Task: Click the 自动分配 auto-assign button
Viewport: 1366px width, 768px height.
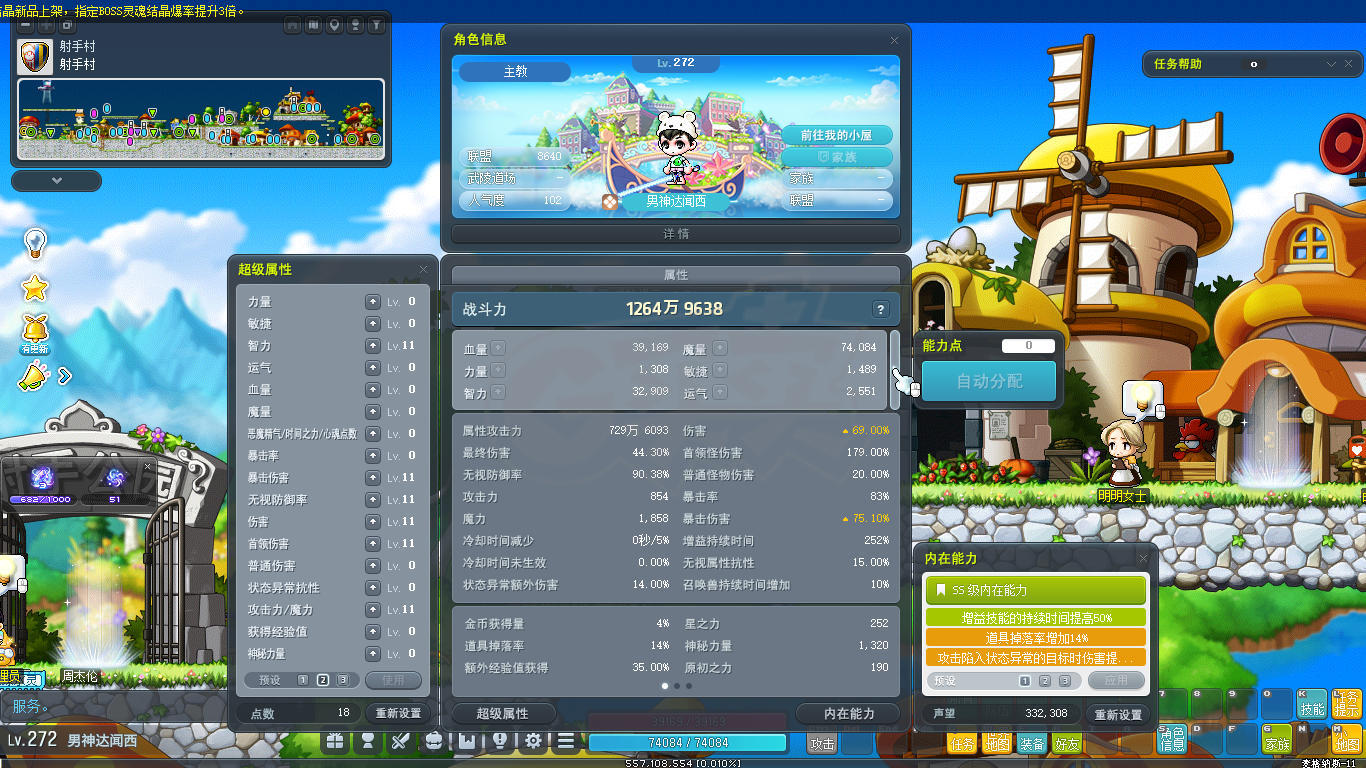Action: [988, 381]
